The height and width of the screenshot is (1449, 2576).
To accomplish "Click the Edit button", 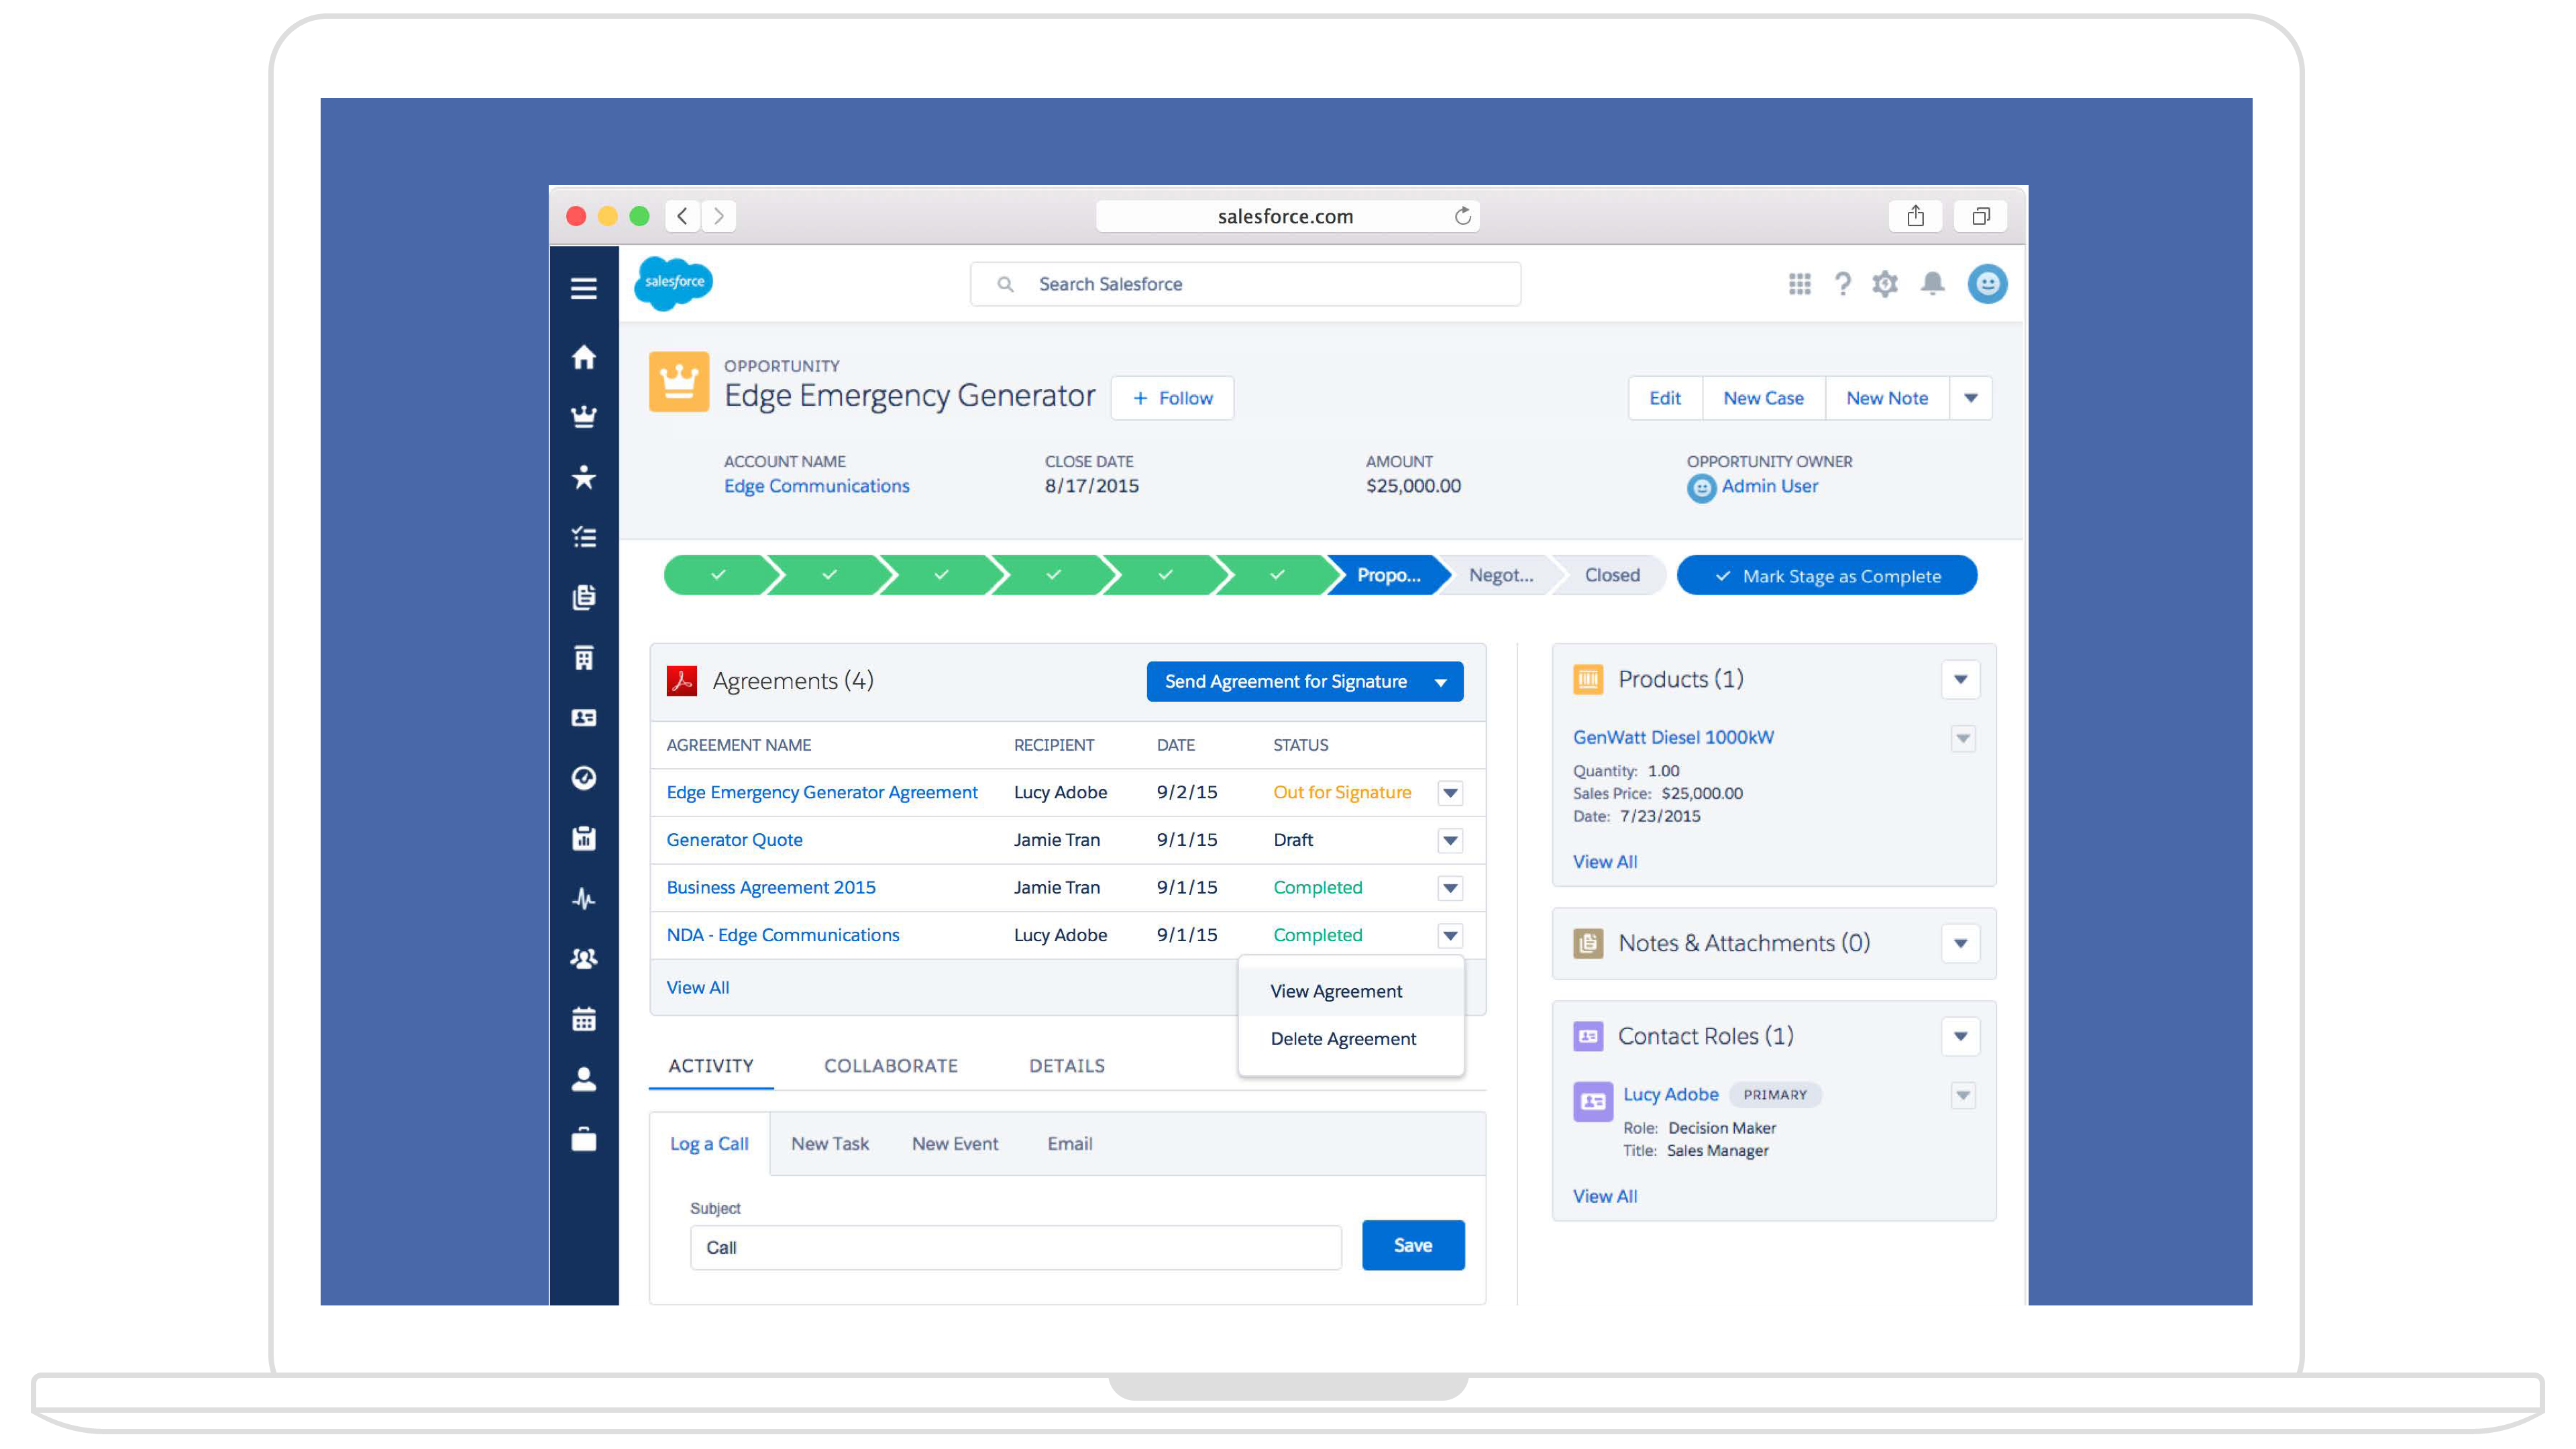I will click(x=1664, y=398).
